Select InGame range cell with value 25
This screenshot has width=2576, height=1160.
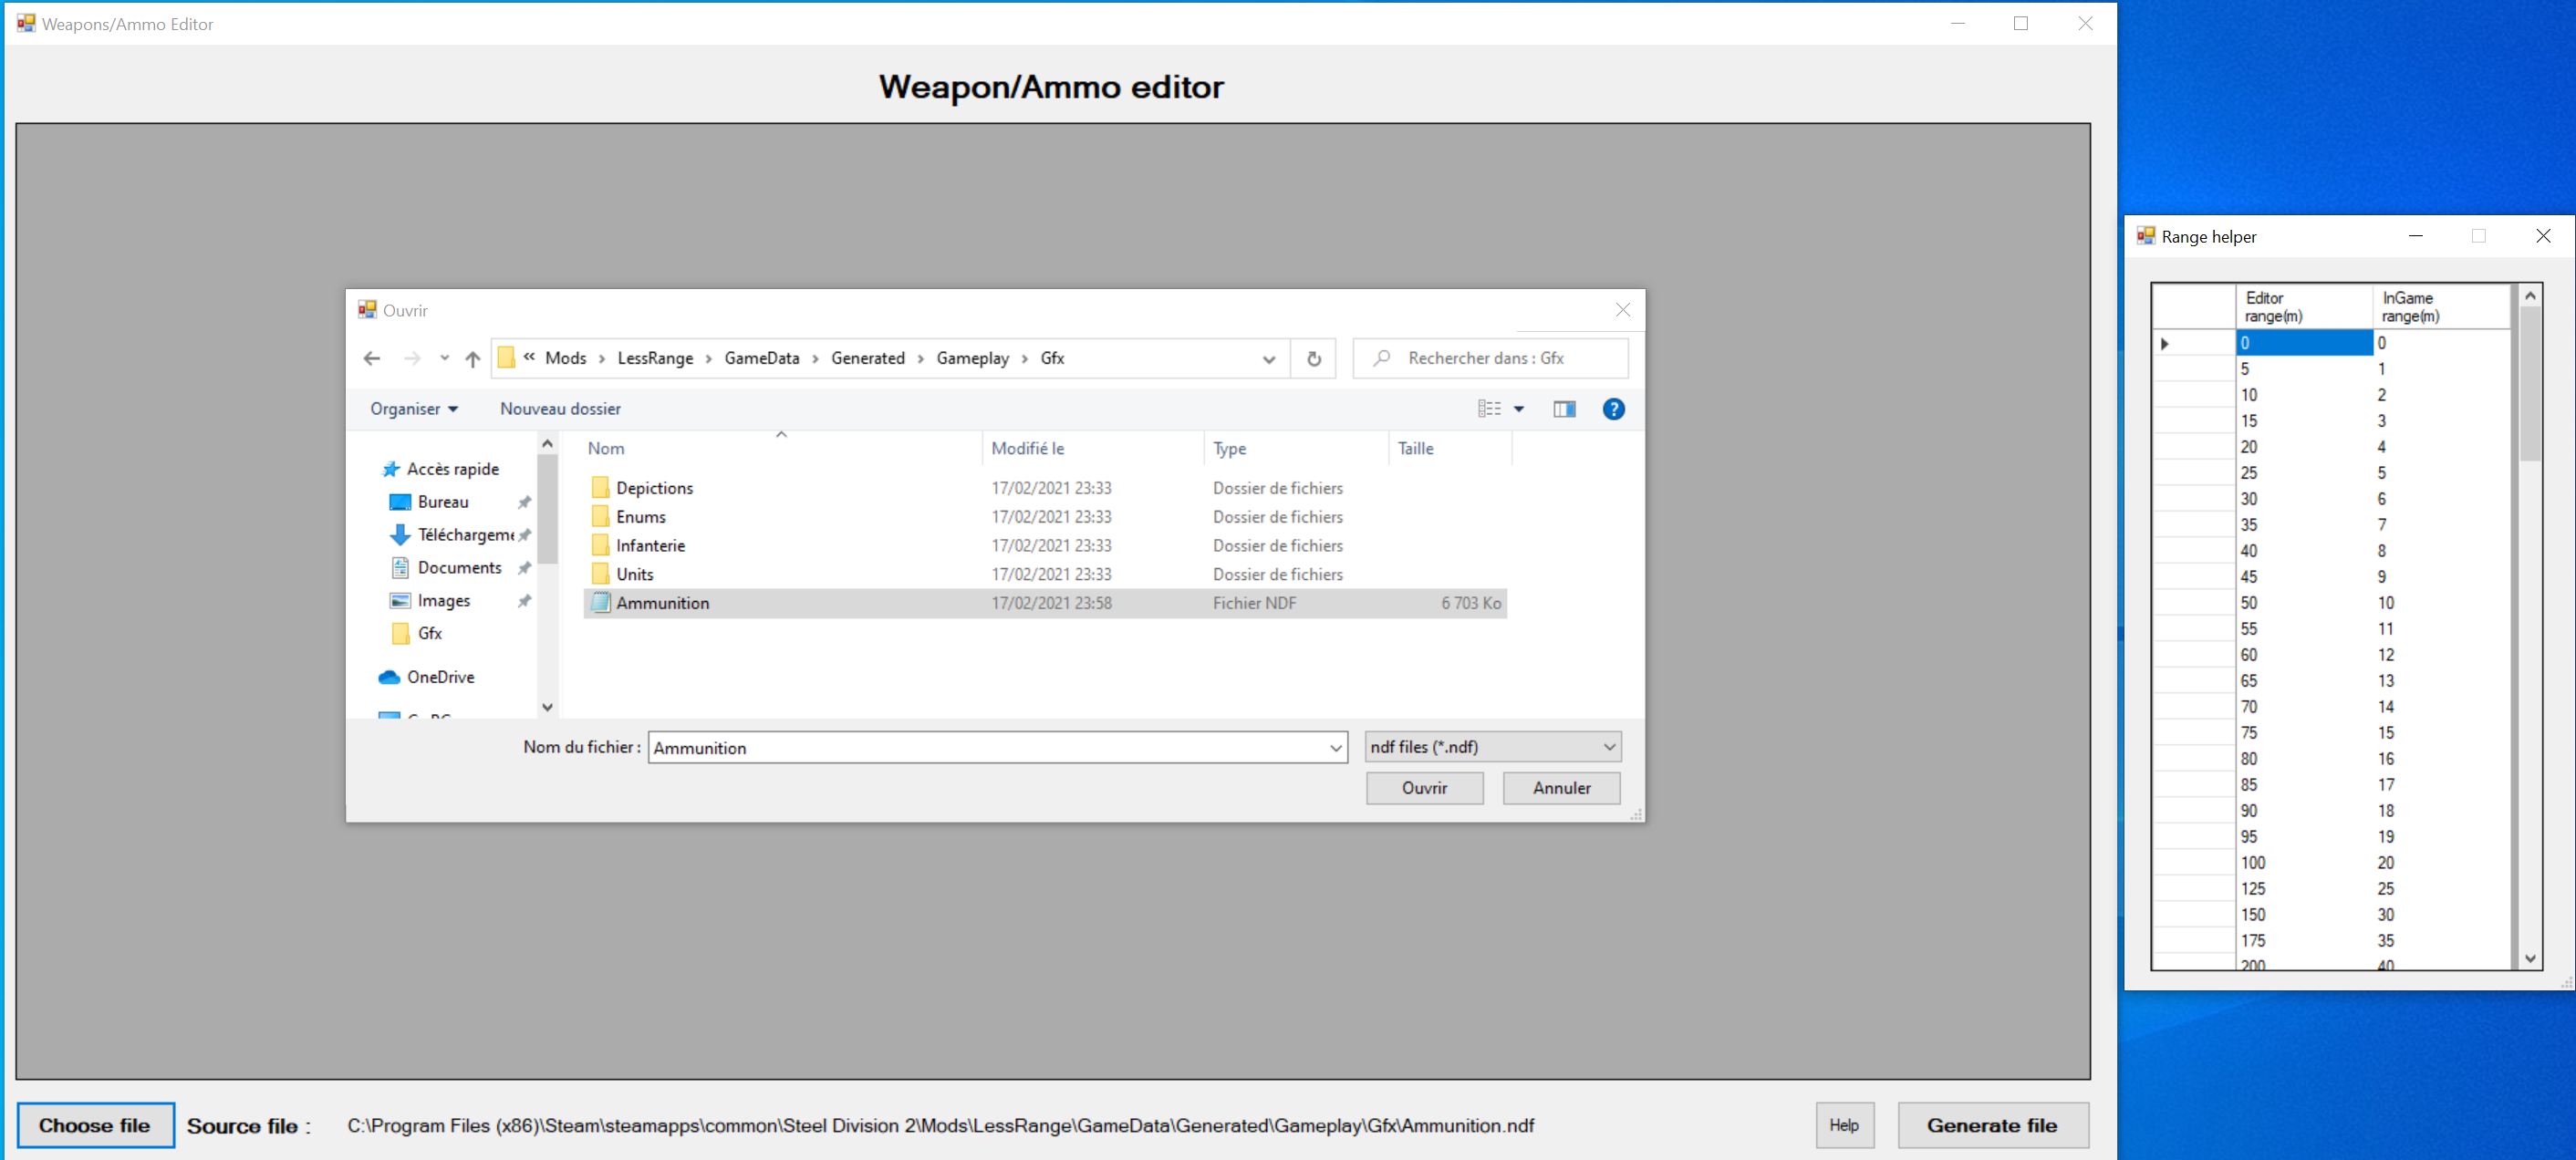coord(2440,889)
